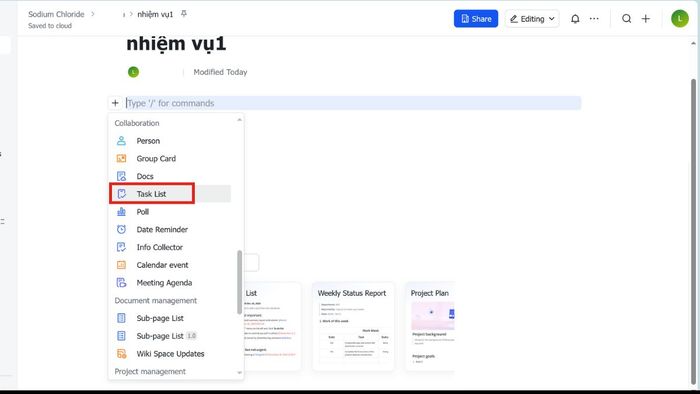Click the search magnifier icon
700x394 pixels.
(626, 19)
